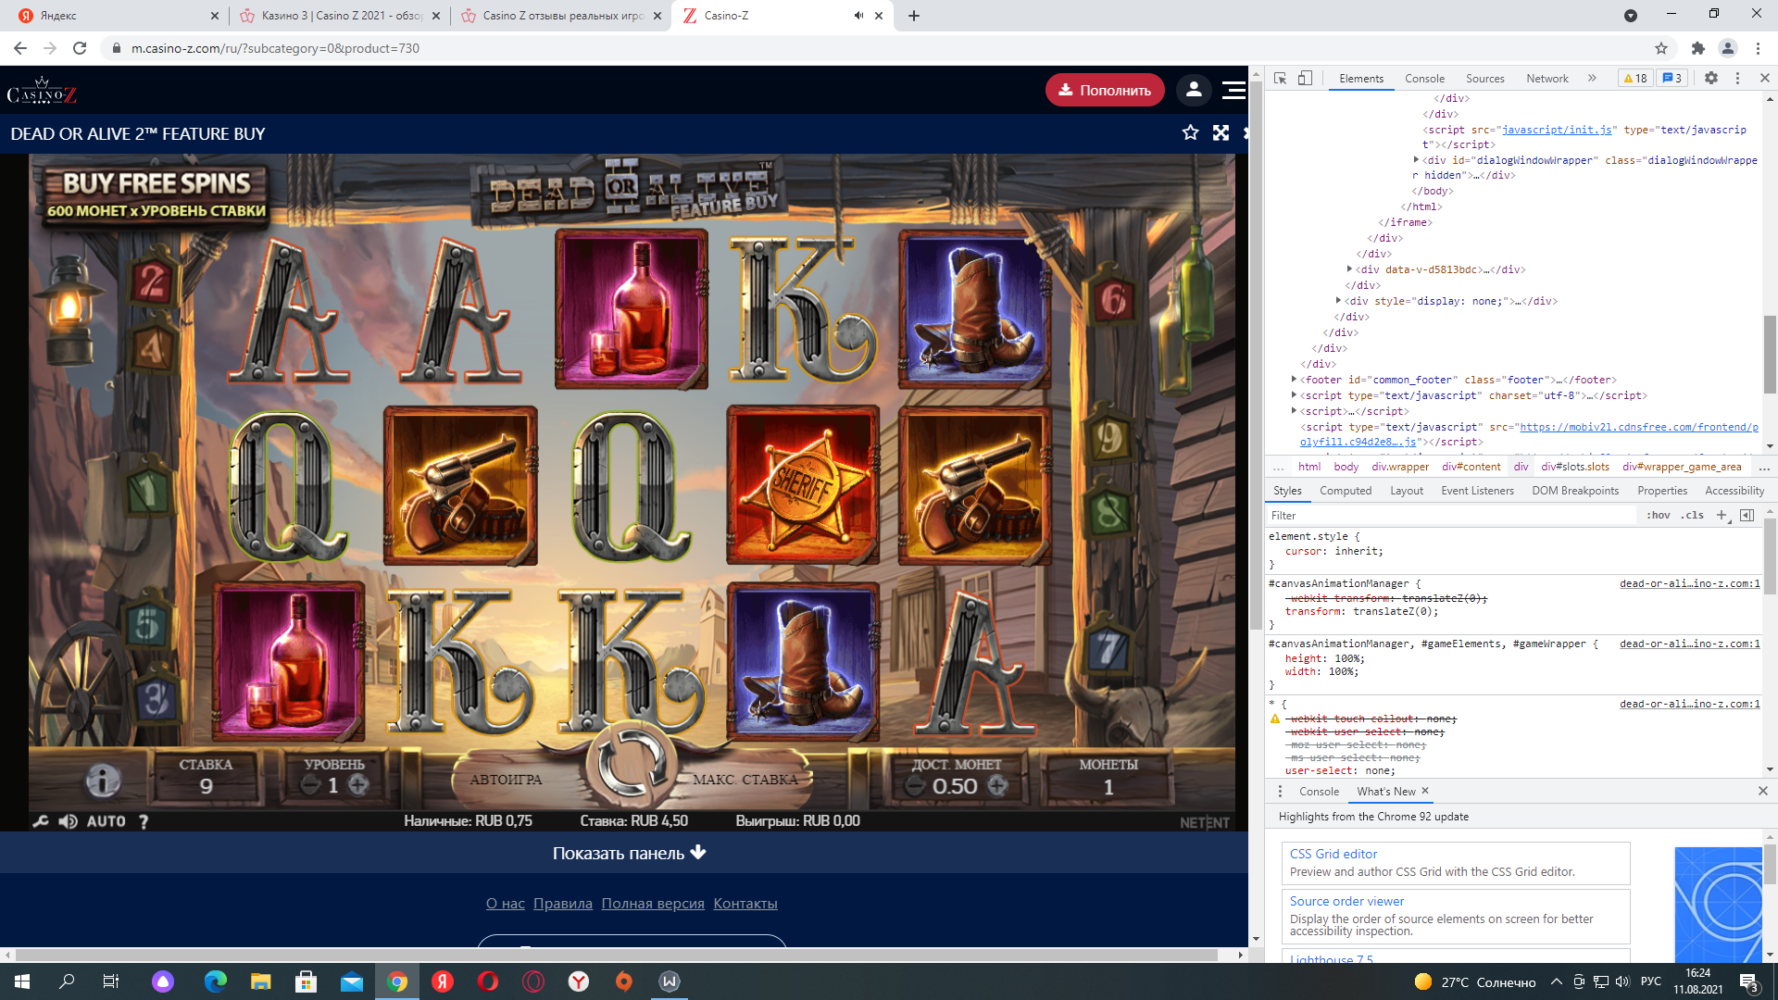The image size is (1778, 1000).
Task: Open the Computed styles tab
Action: coord(1345,491)
